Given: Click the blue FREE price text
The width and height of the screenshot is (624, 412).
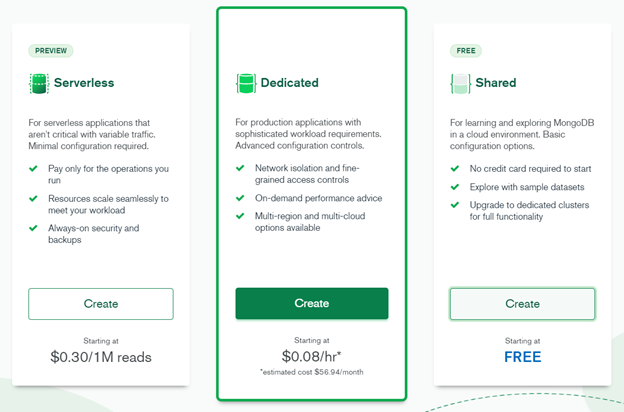Looking at the screenshot, I should [522, 357].
